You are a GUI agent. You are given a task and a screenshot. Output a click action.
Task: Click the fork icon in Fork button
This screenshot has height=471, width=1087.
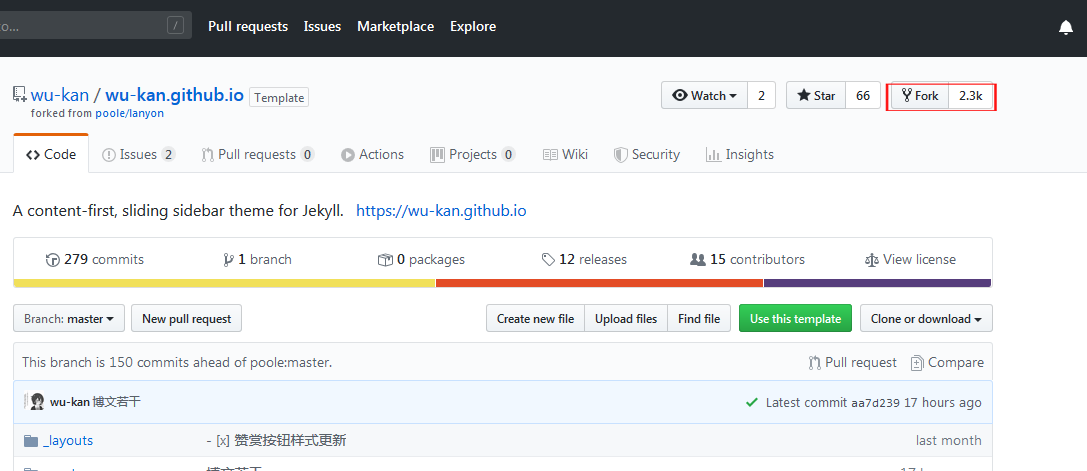(x=906, y=95)
